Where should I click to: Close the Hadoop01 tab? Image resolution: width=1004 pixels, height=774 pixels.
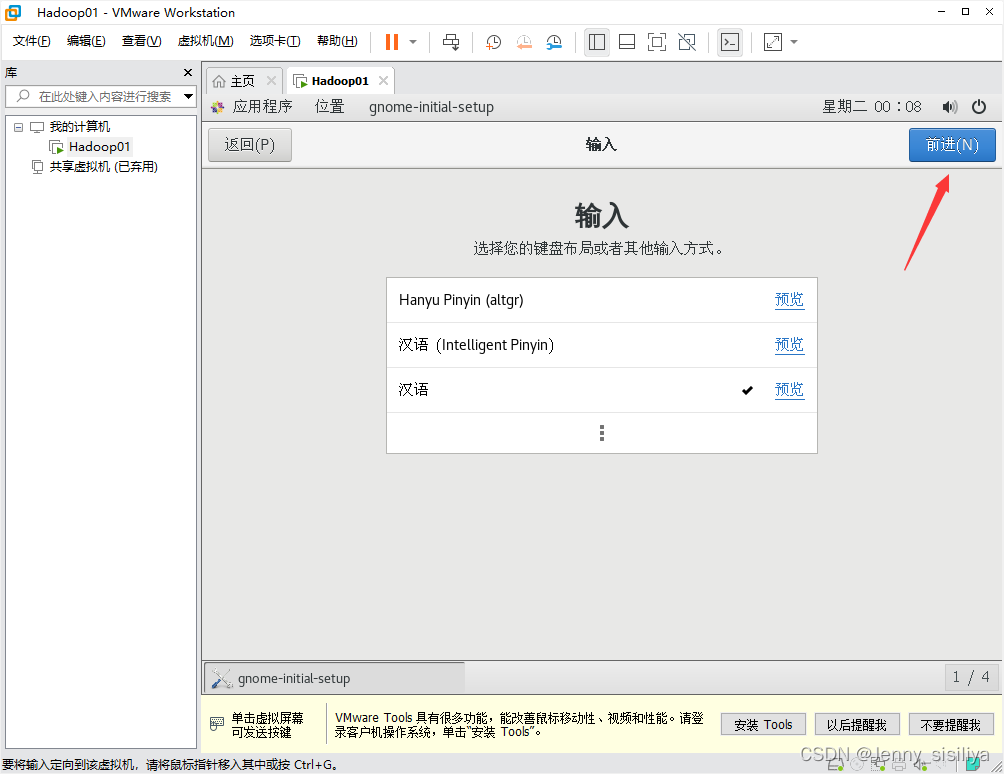384,81
